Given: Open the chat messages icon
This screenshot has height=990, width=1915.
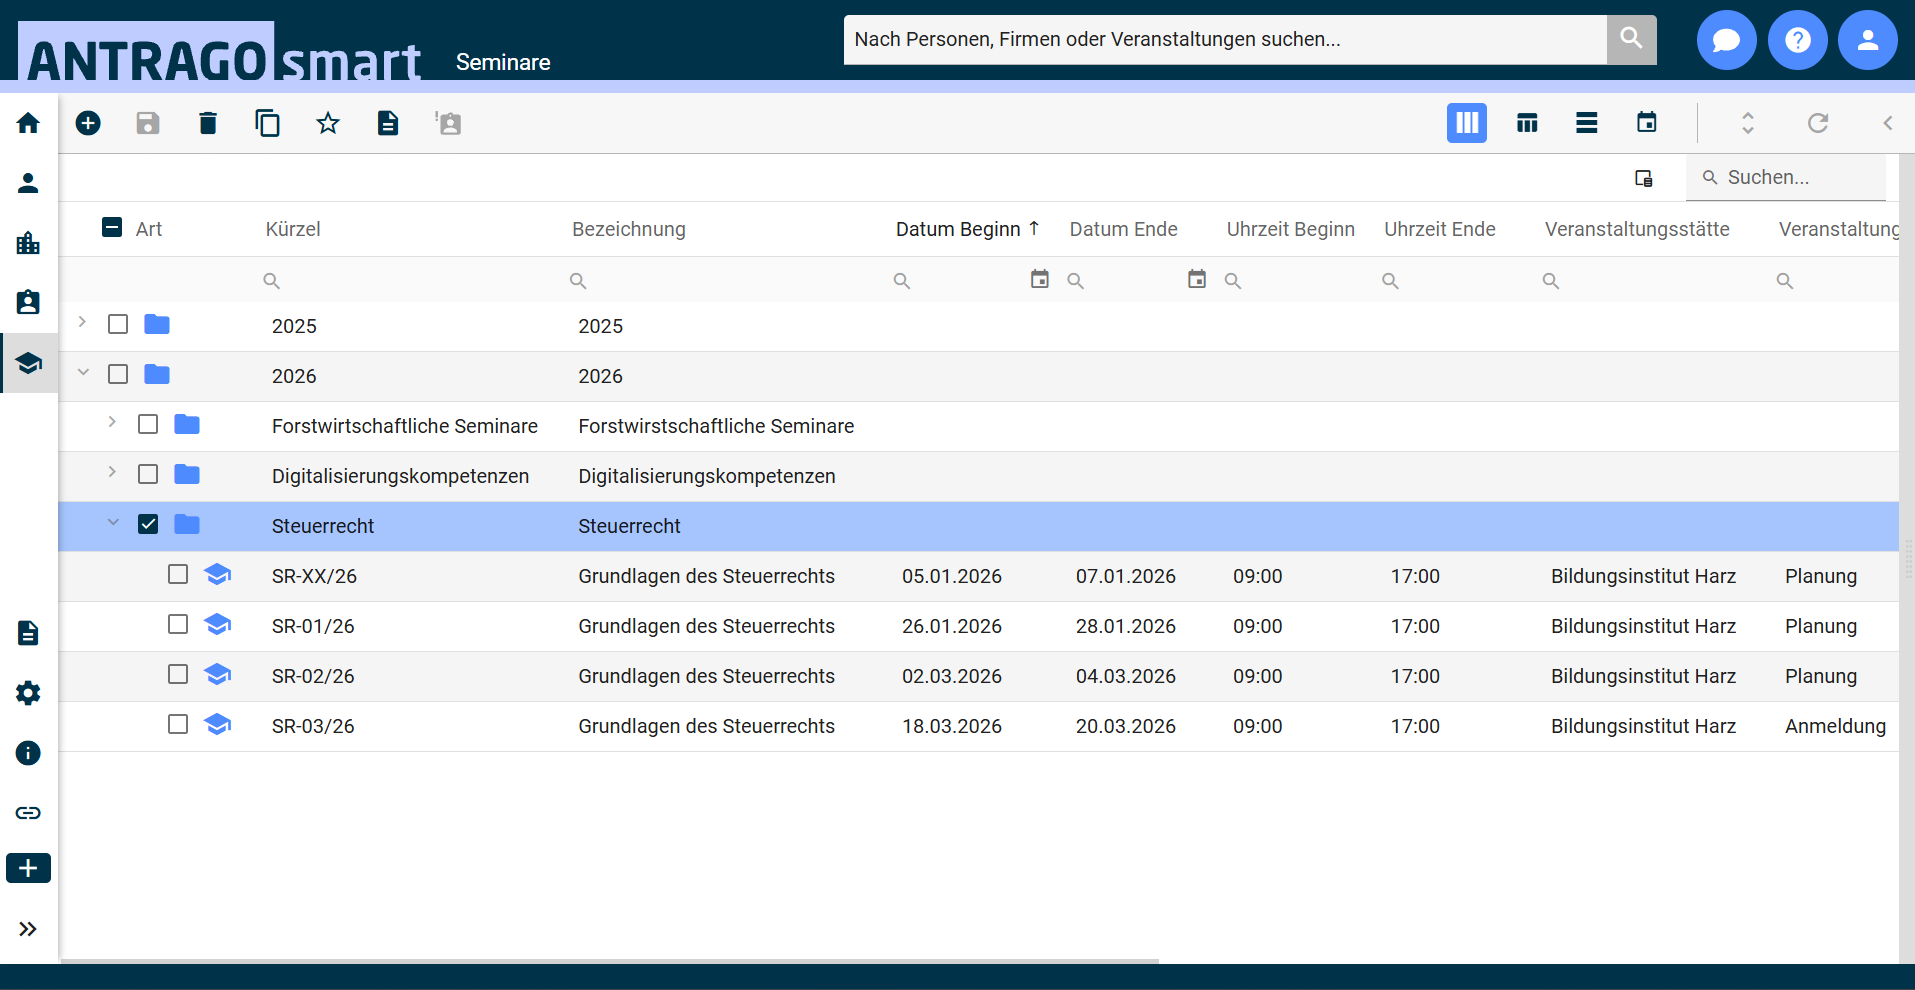Looking at the screenshot, I should [x=1726, y=40].
